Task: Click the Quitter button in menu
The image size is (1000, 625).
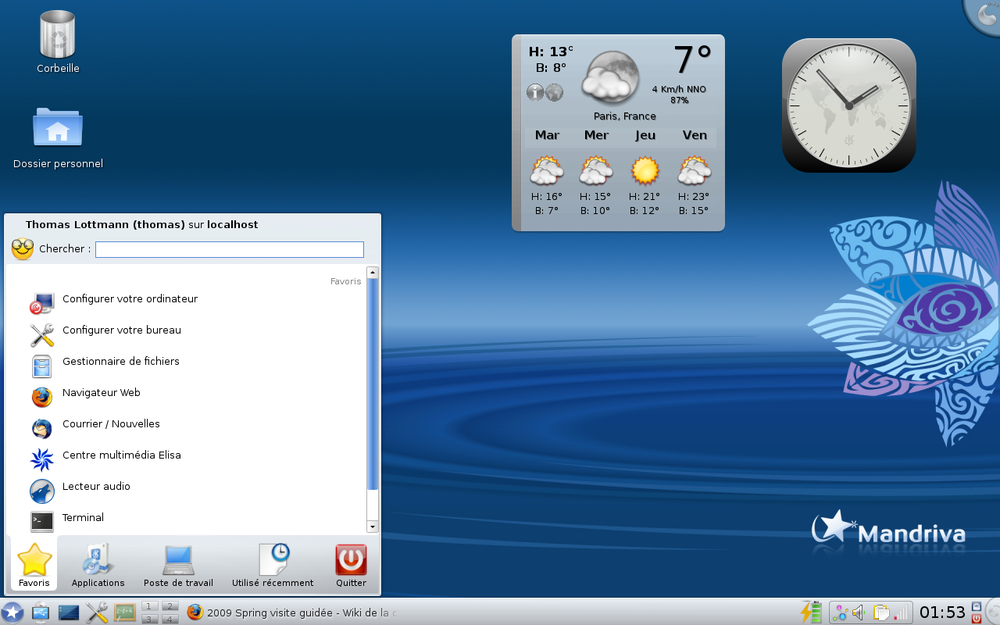Action: [x=351, y=565]
